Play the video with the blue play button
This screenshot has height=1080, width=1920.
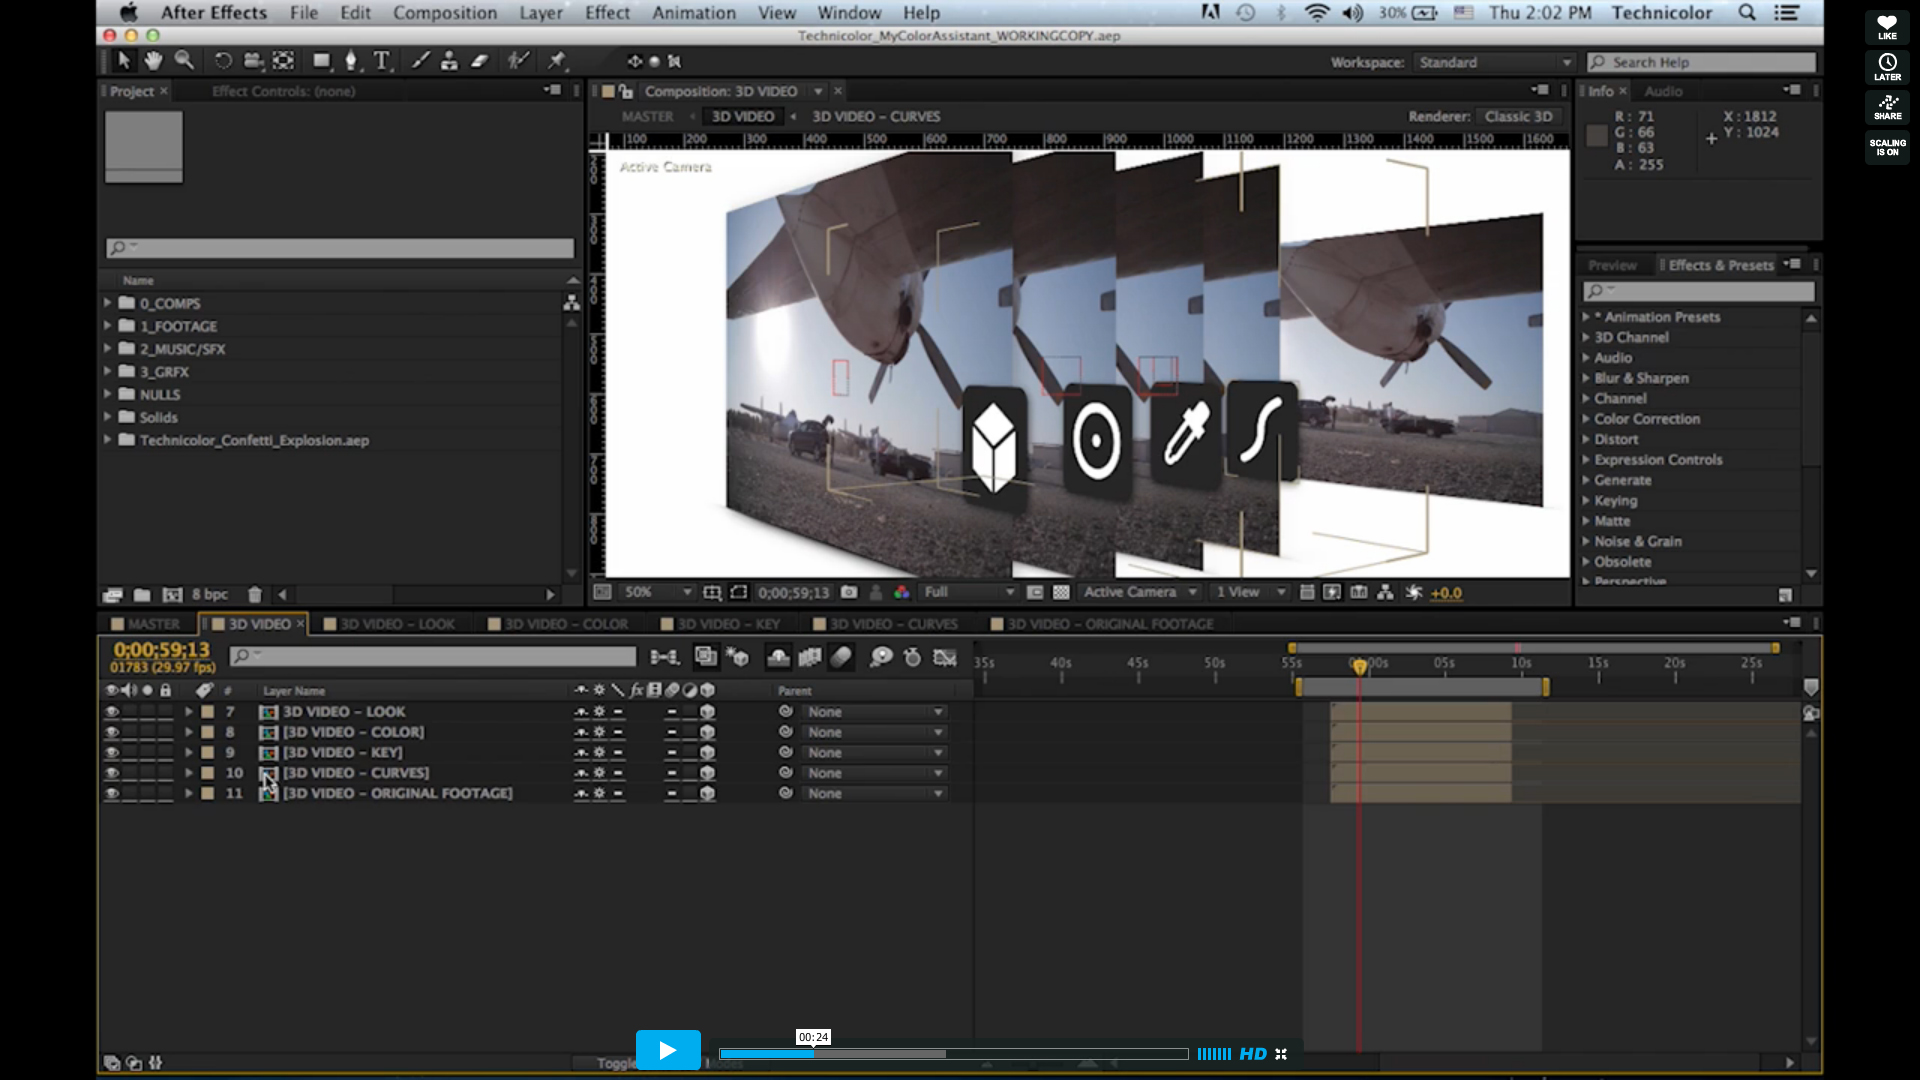point(668,1050)
